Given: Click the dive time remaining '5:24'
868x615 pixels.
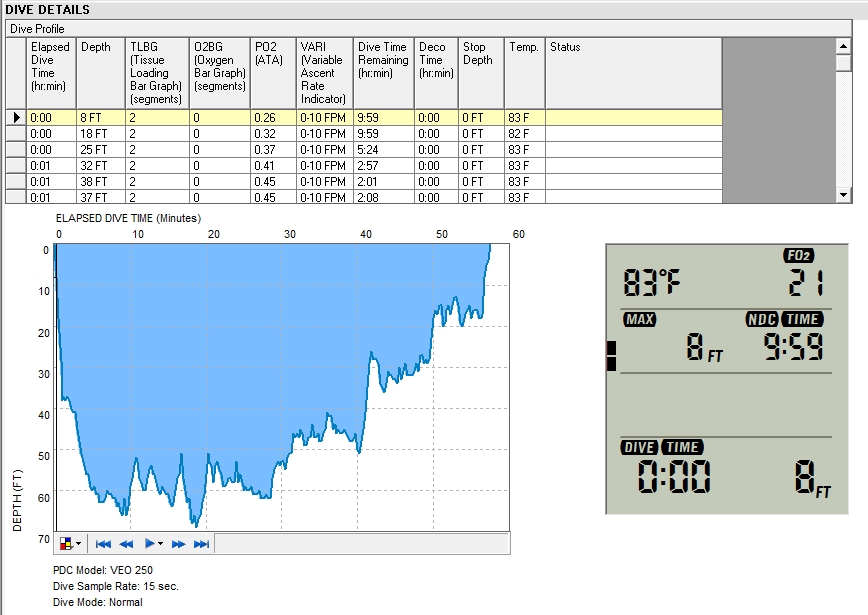Looking at the screenshot, I should [x=384, y=149].
